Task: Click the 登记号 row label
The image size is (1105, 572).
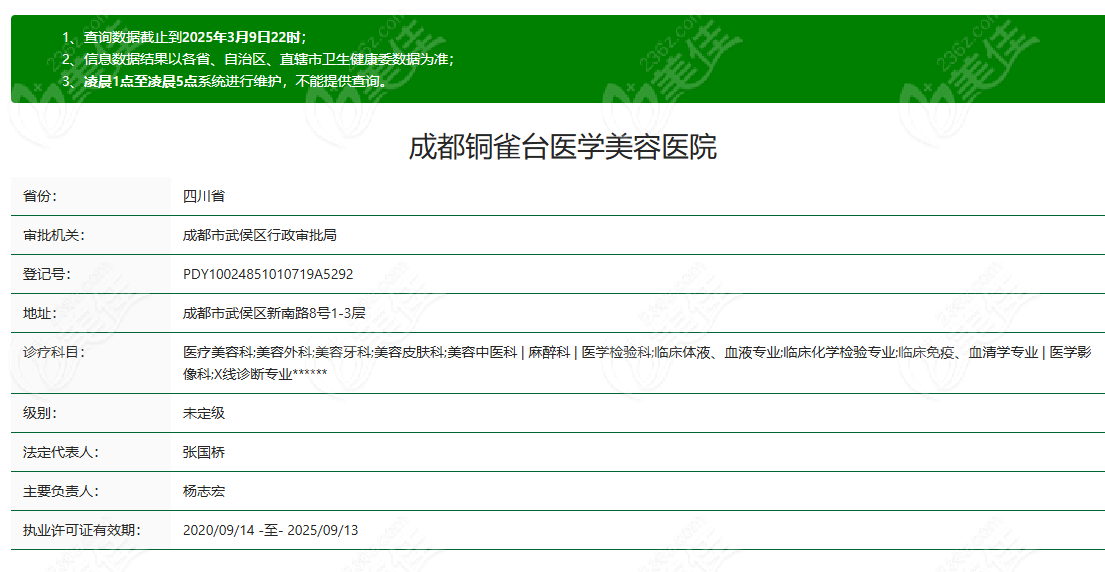Action: click(47, 274)
